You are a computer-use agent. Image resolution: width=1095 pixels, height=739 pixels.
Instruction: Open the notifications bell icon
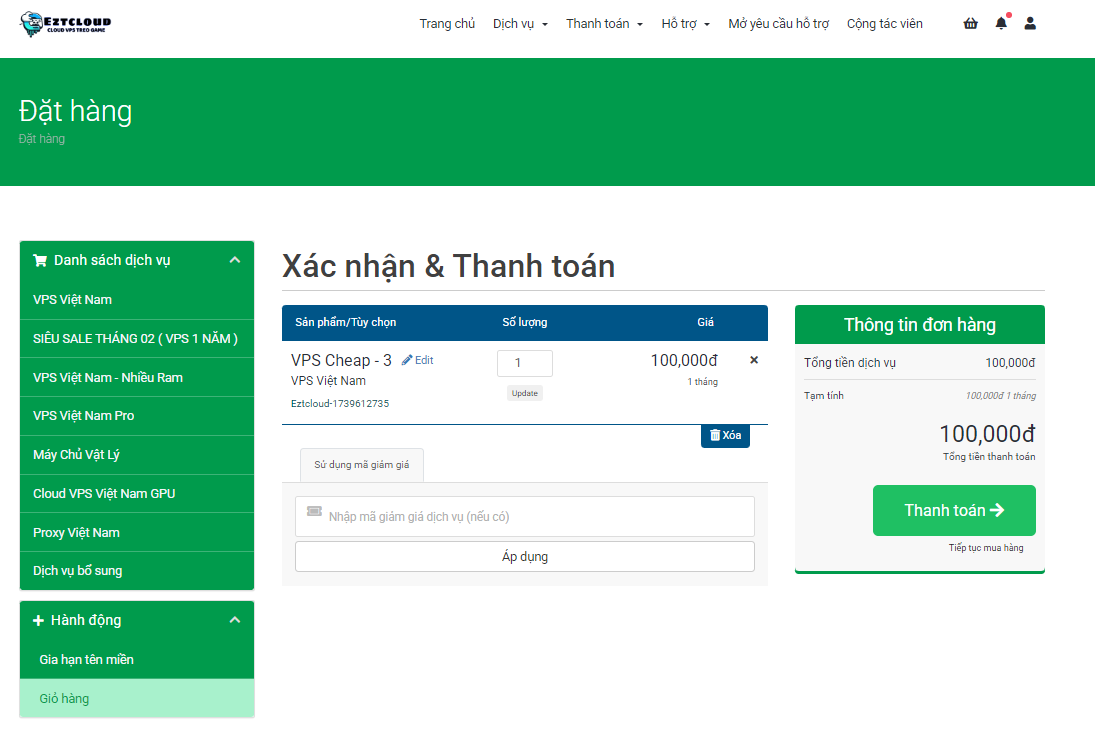point(1001,23)
